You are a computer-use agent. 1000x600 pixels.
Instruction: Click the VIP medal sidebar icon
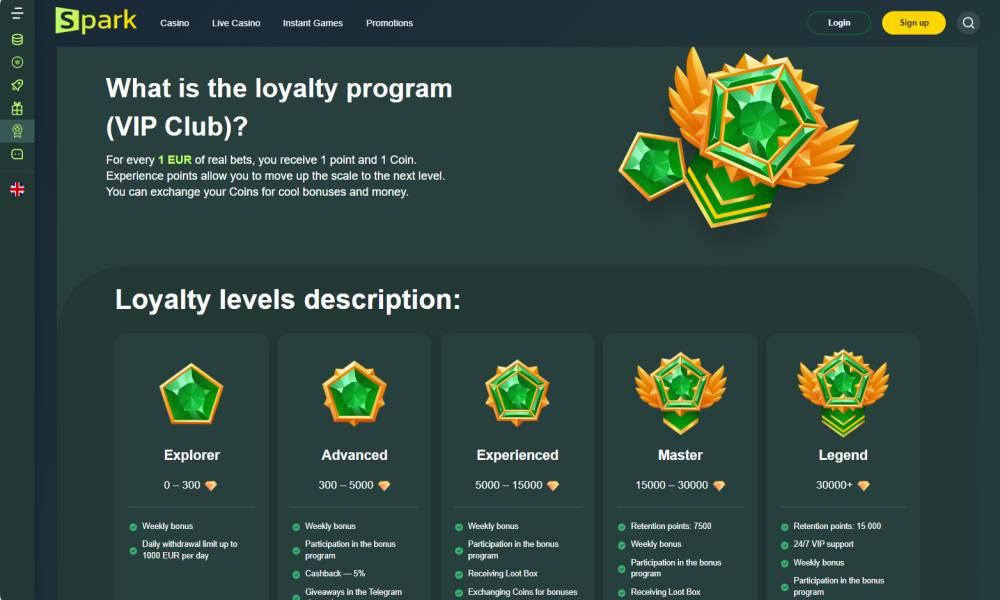(x=17, y=131)
